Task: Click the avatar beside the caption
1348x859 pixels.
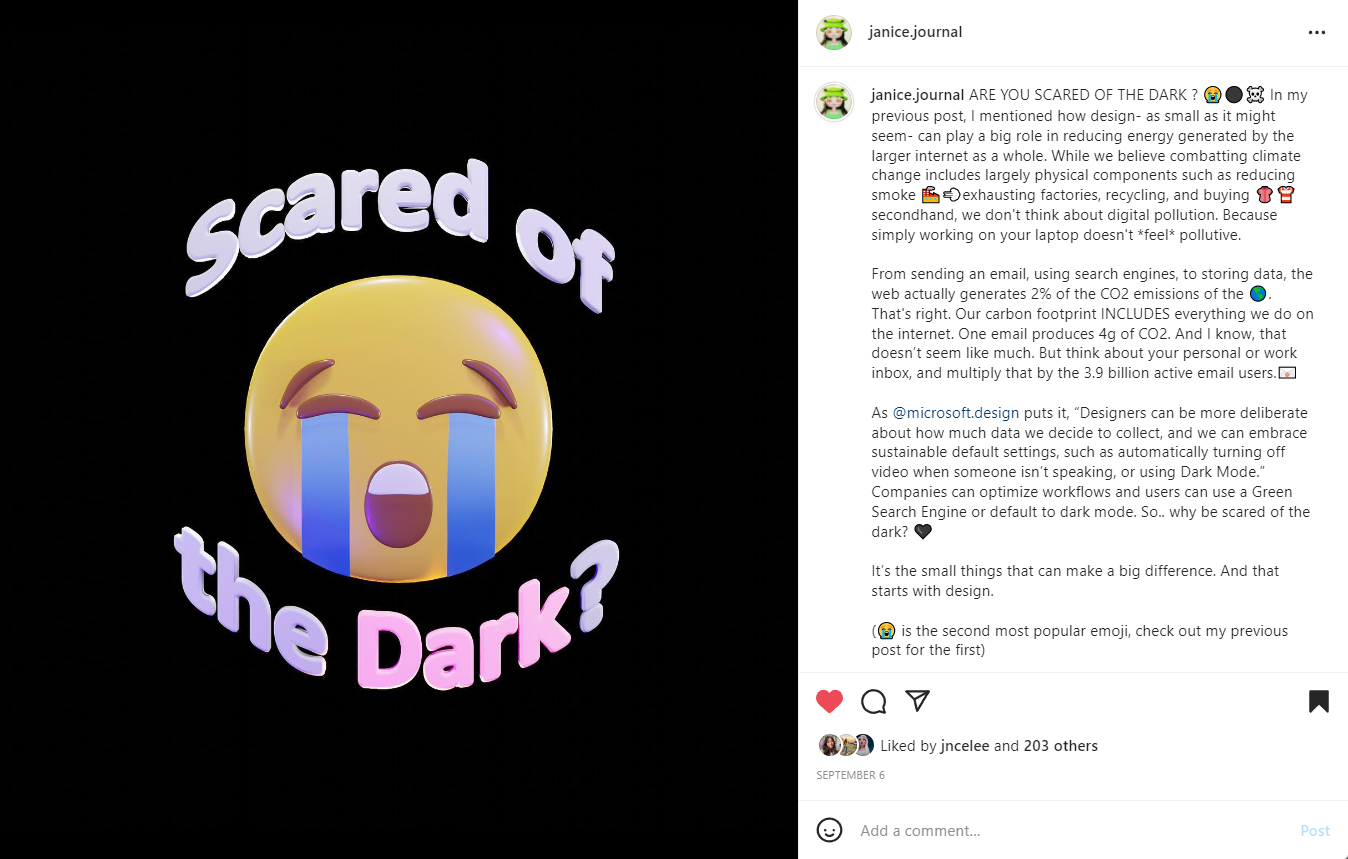Action: click(834, 101)
